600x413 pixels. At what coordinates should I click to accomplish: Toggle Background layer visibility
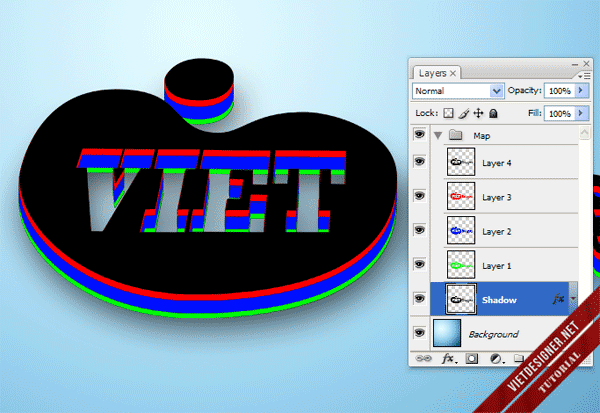click(419, 332)
